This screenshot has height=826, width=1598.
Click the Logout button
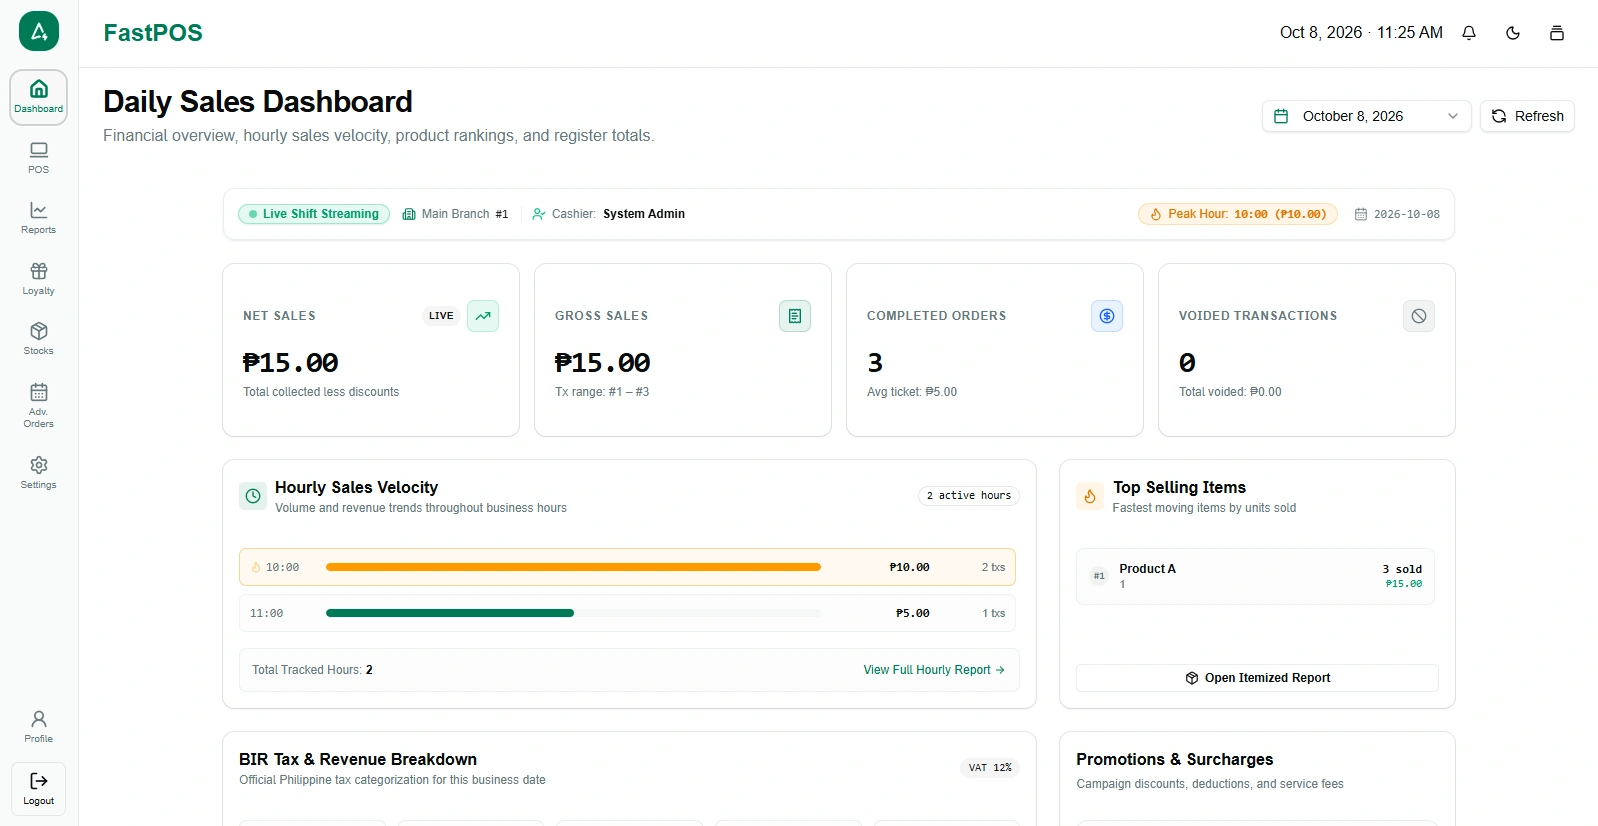39,789
